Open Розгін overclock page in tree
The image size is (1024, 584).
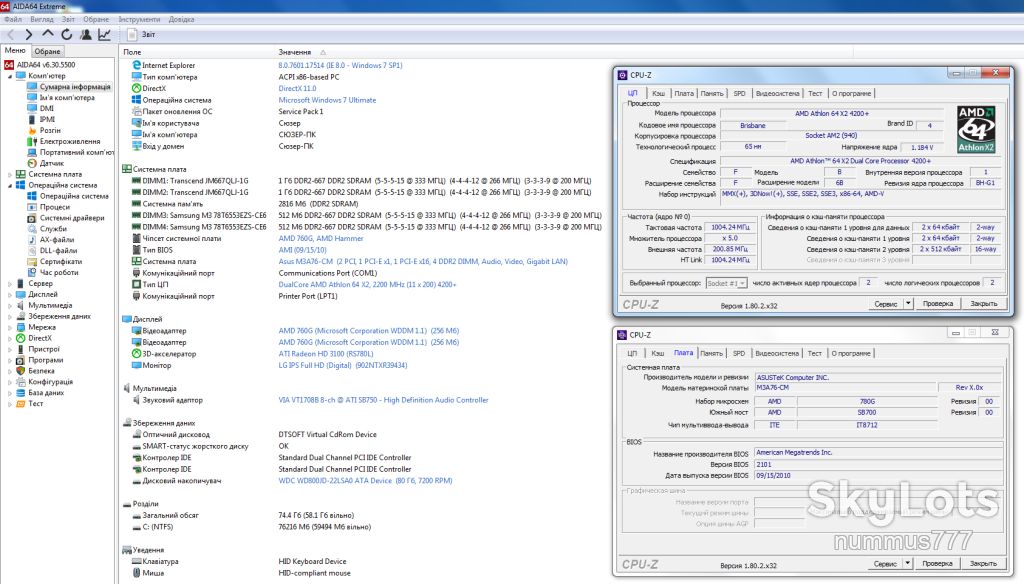click(50, 131)
